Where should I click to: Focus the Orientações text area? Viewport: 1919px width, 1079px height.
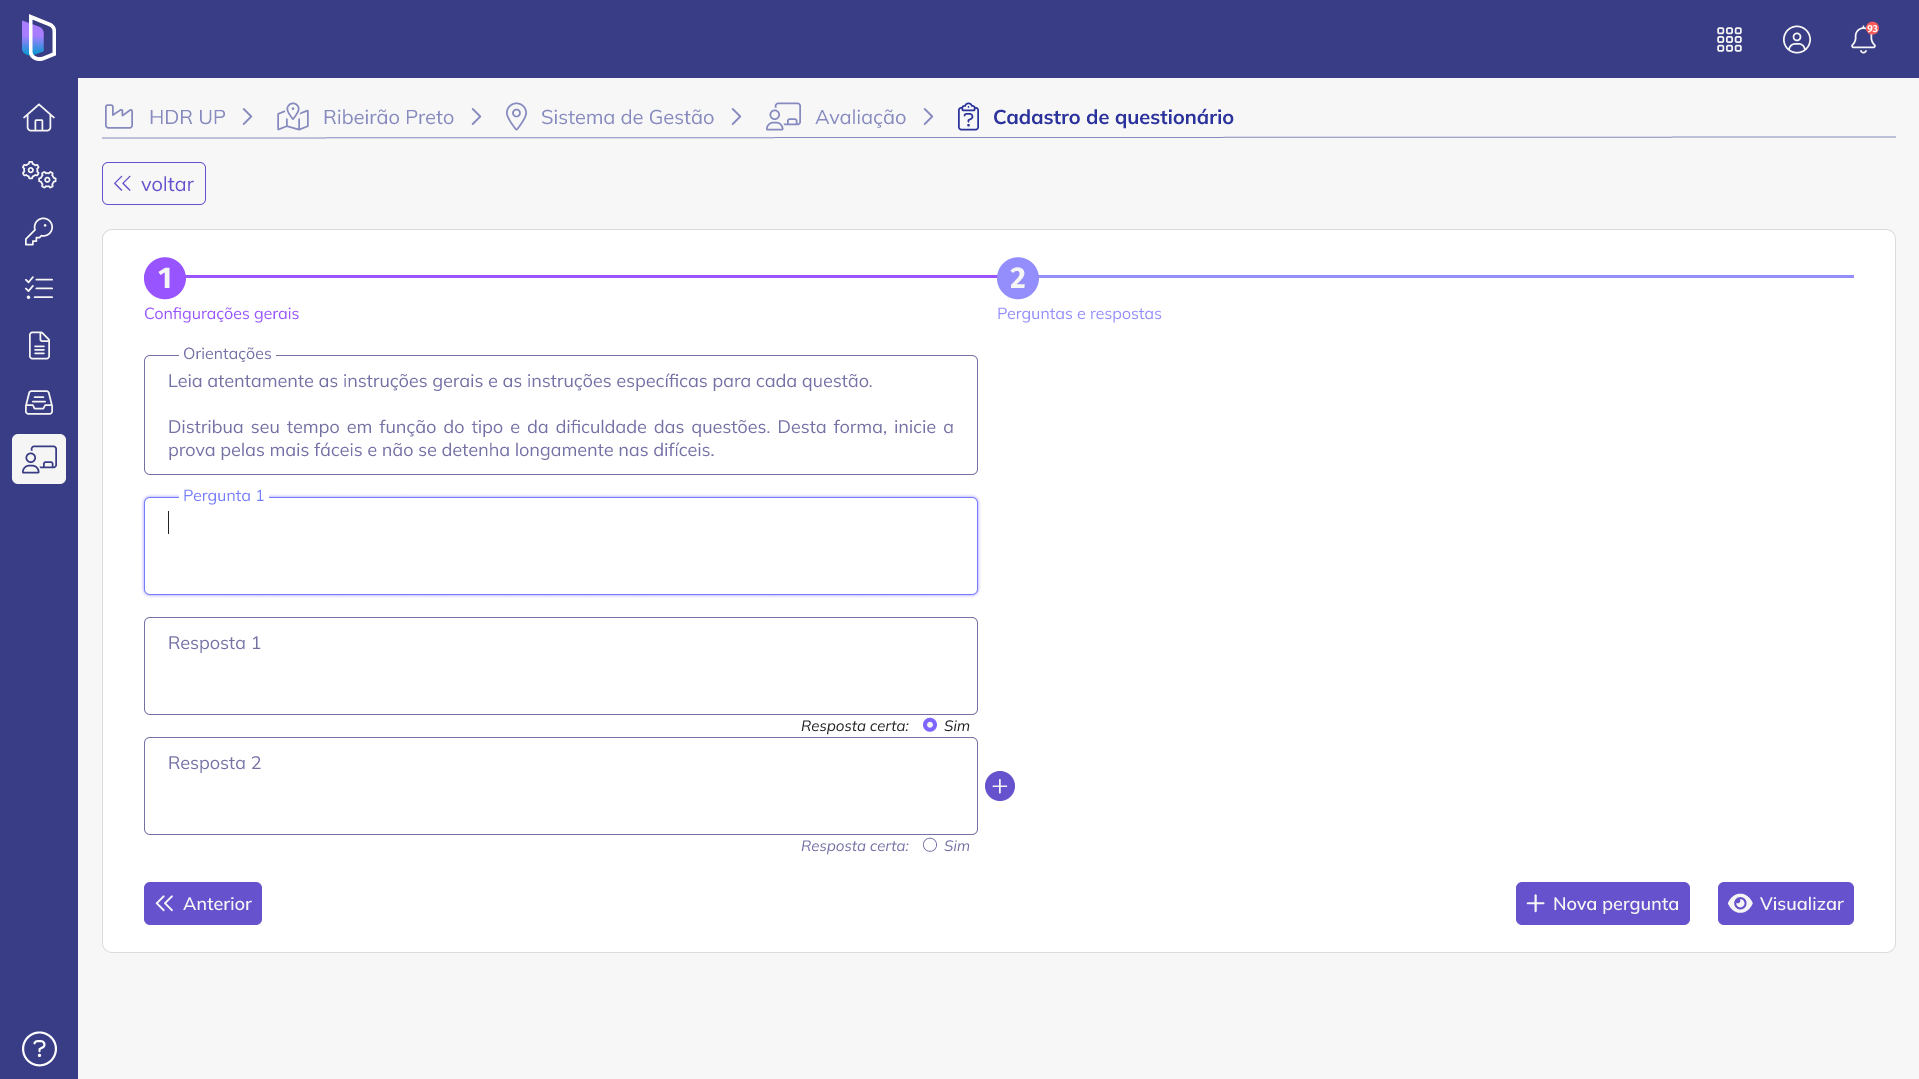561,415
